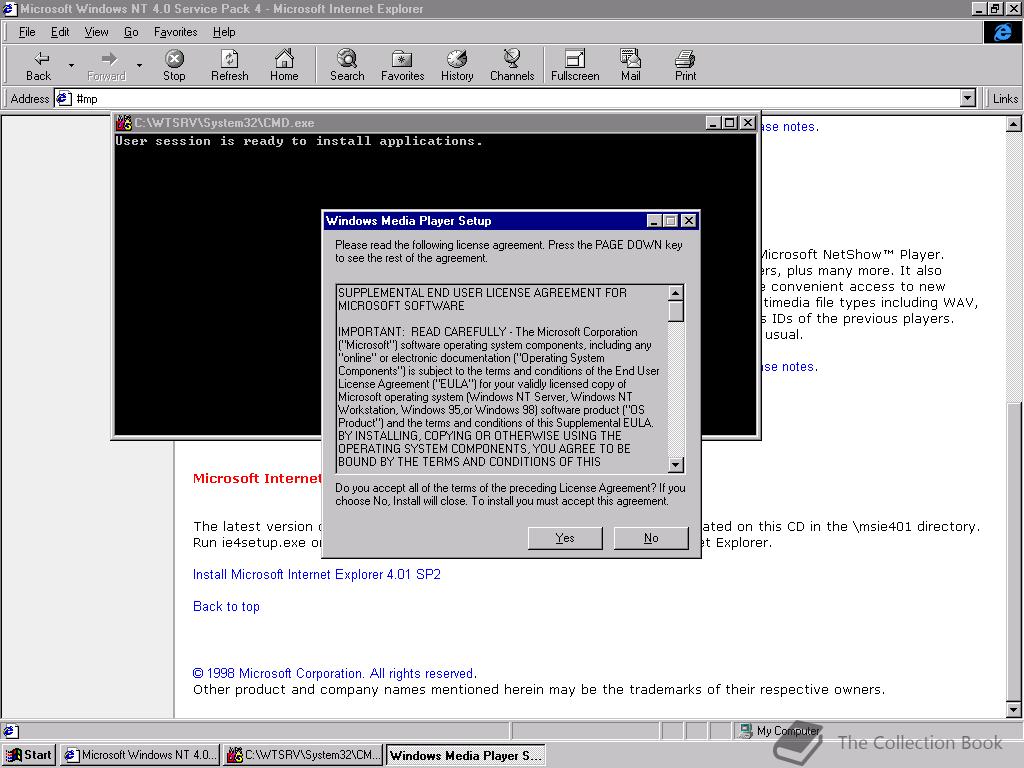Open the Favorites menu

click(176, 32)
